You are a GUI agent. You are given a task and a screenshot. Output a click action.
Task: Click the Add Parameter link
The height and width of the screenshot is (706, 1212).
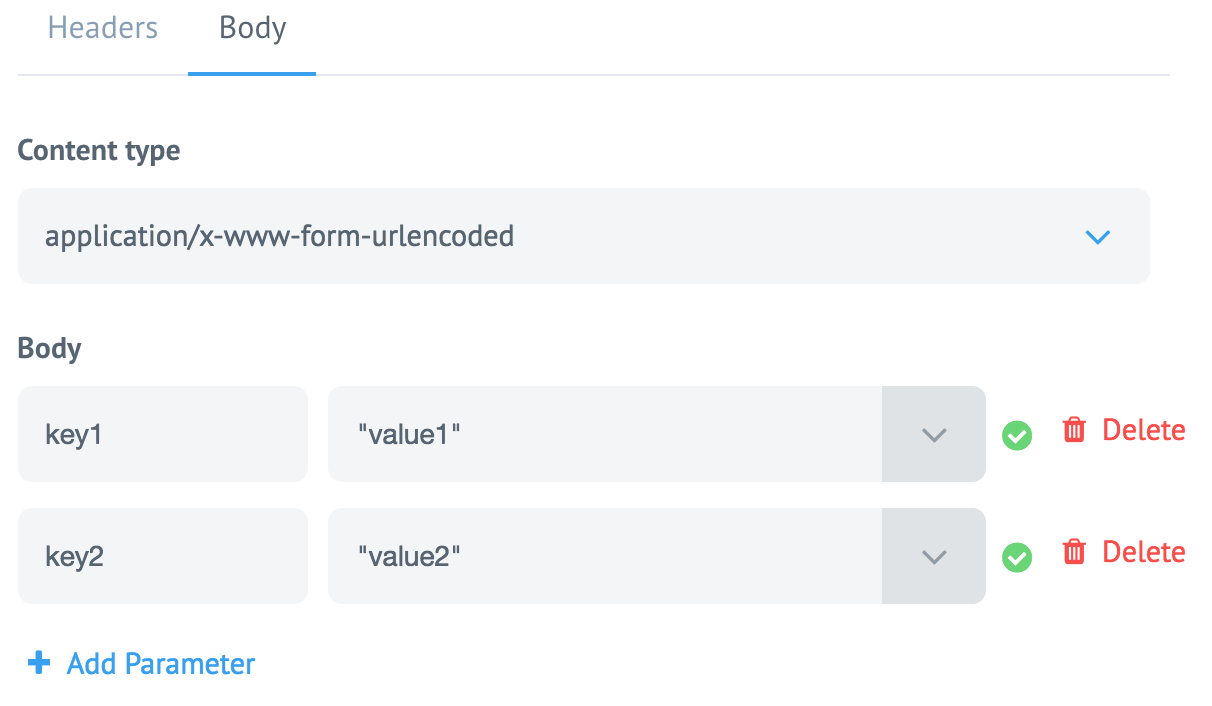[161, 664]
